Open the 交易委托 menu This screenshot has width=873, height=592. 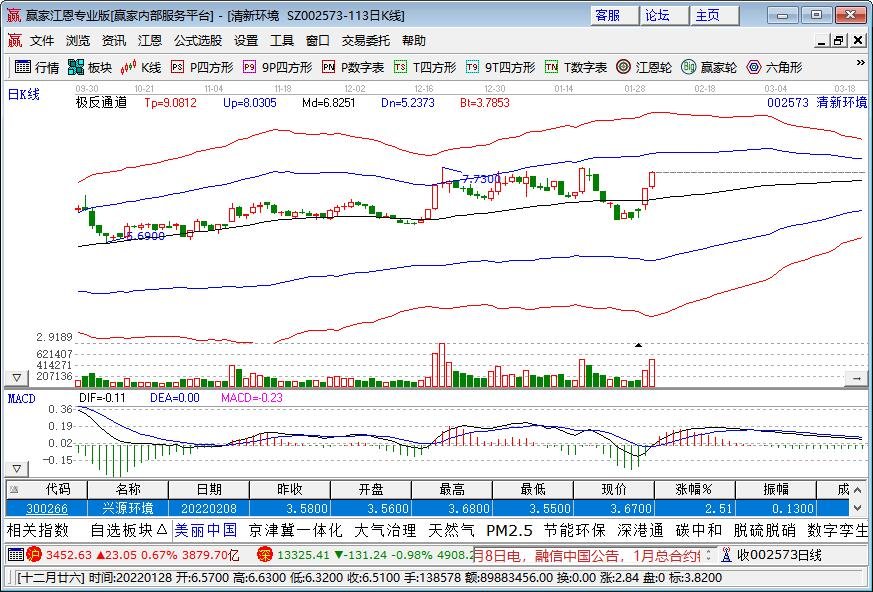point(366,41)
